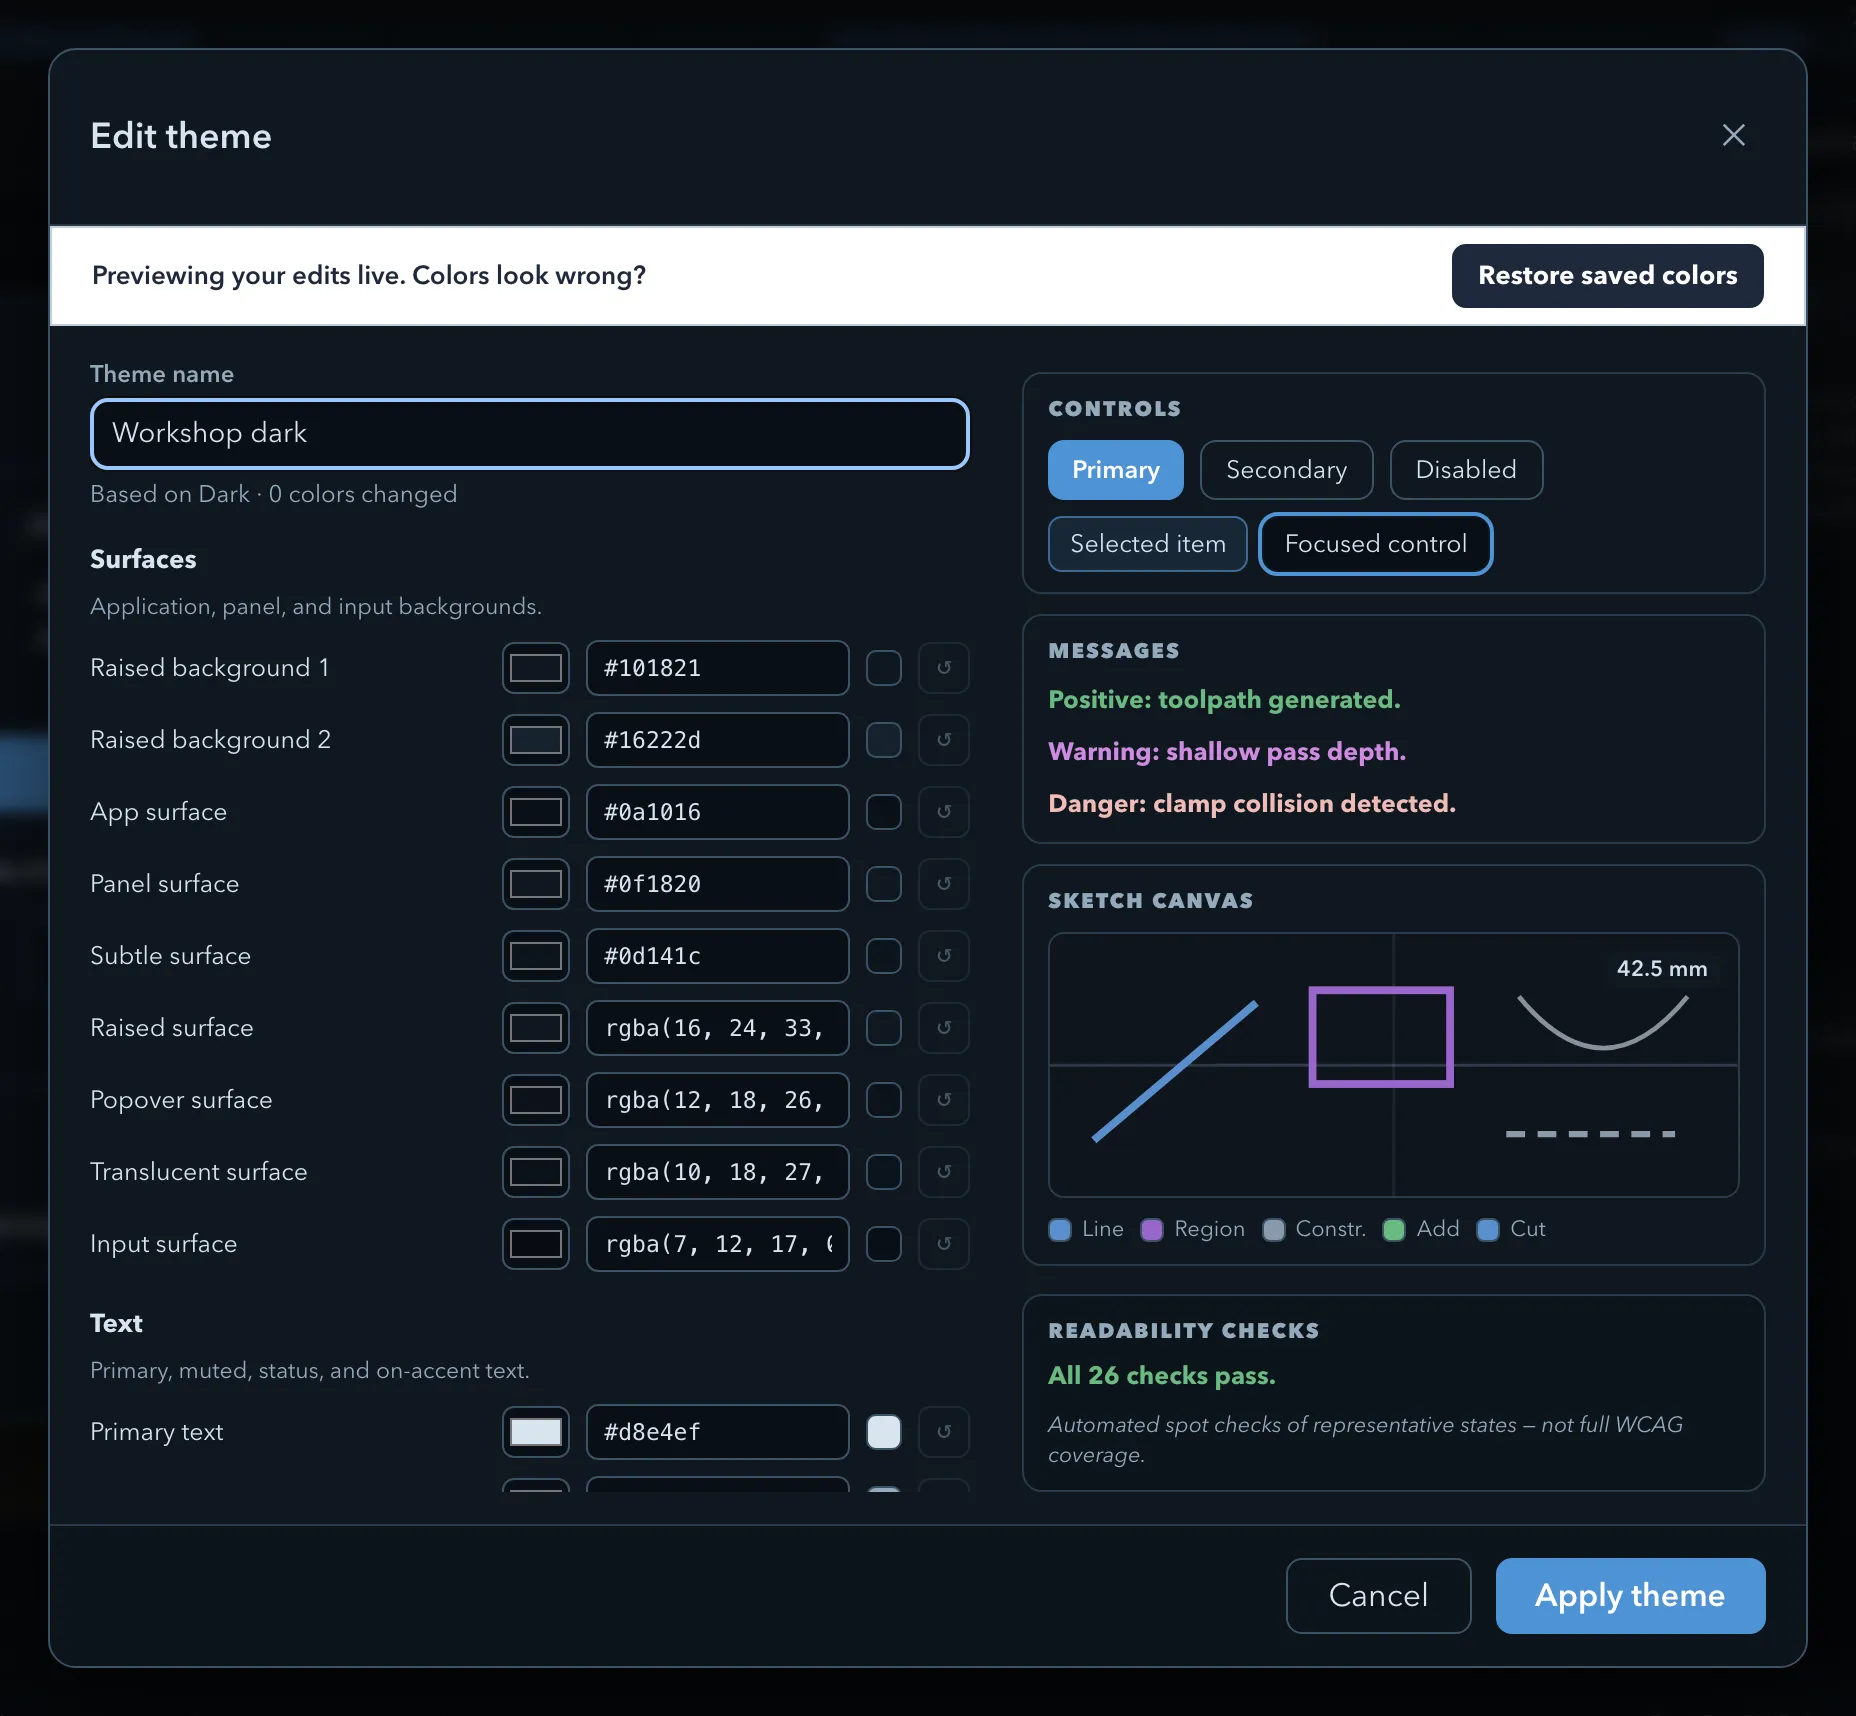Viewport: 1856px width, 1716px height.
Task: Click the Secondary preview button
Action: pyautogui.click(x=1286, y=470)
